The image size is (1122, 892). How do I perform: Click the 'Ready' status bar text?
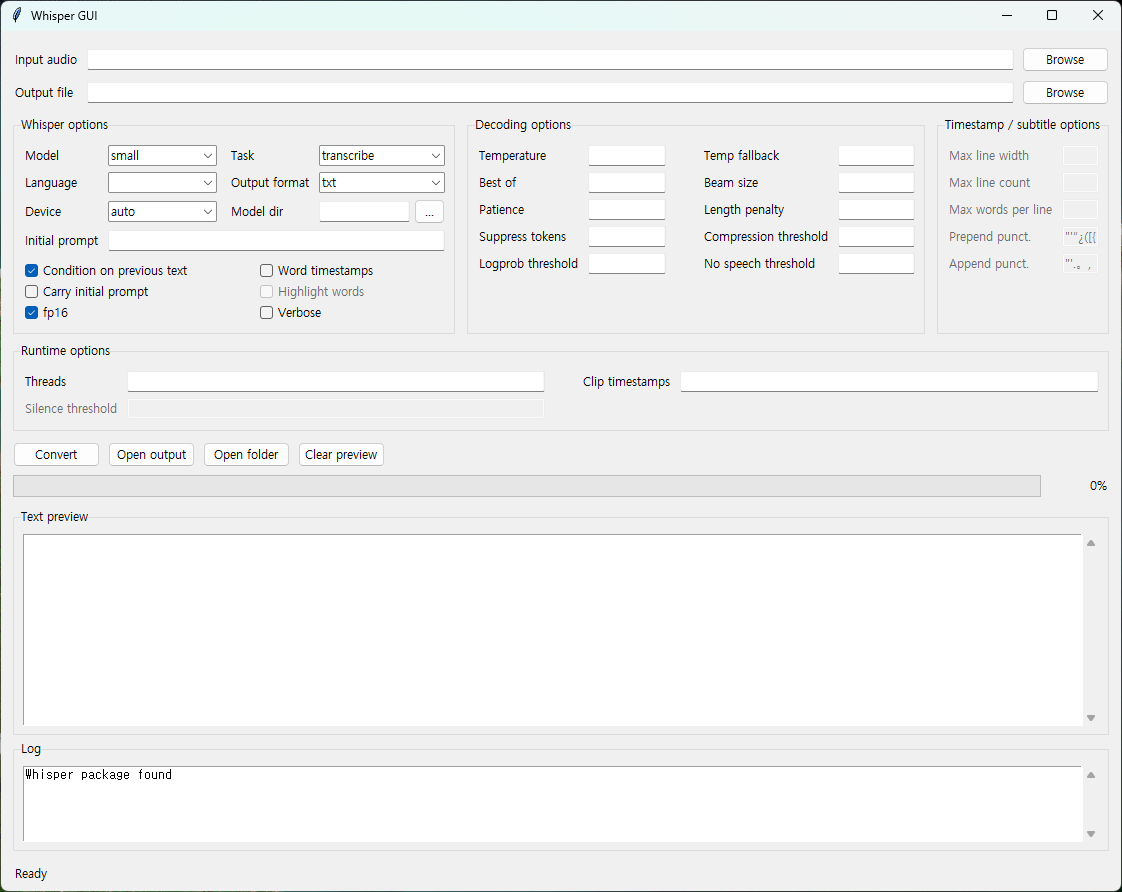coord(31,873)
